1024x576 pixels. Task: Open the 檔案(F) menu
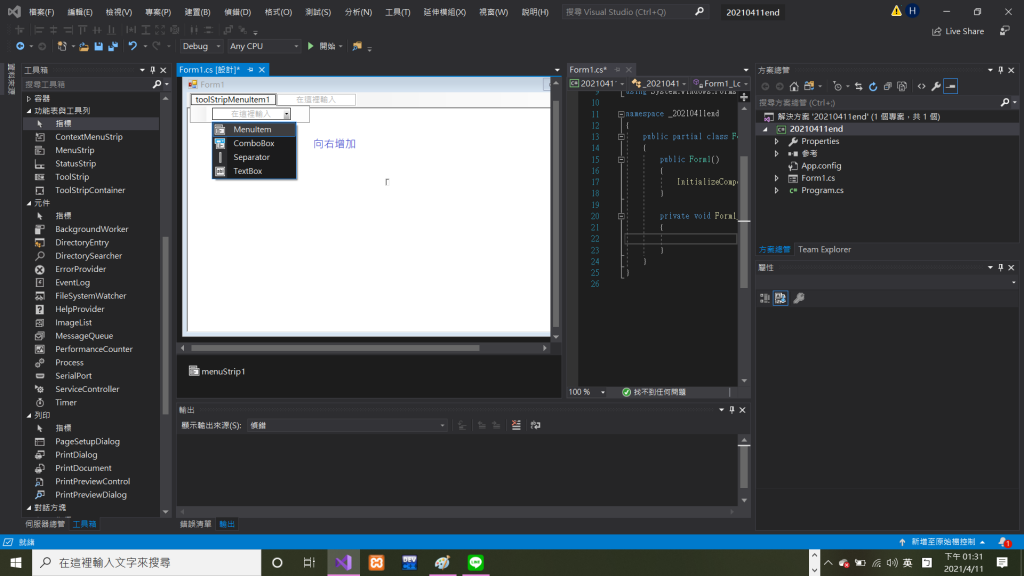(x=41, y=12)
